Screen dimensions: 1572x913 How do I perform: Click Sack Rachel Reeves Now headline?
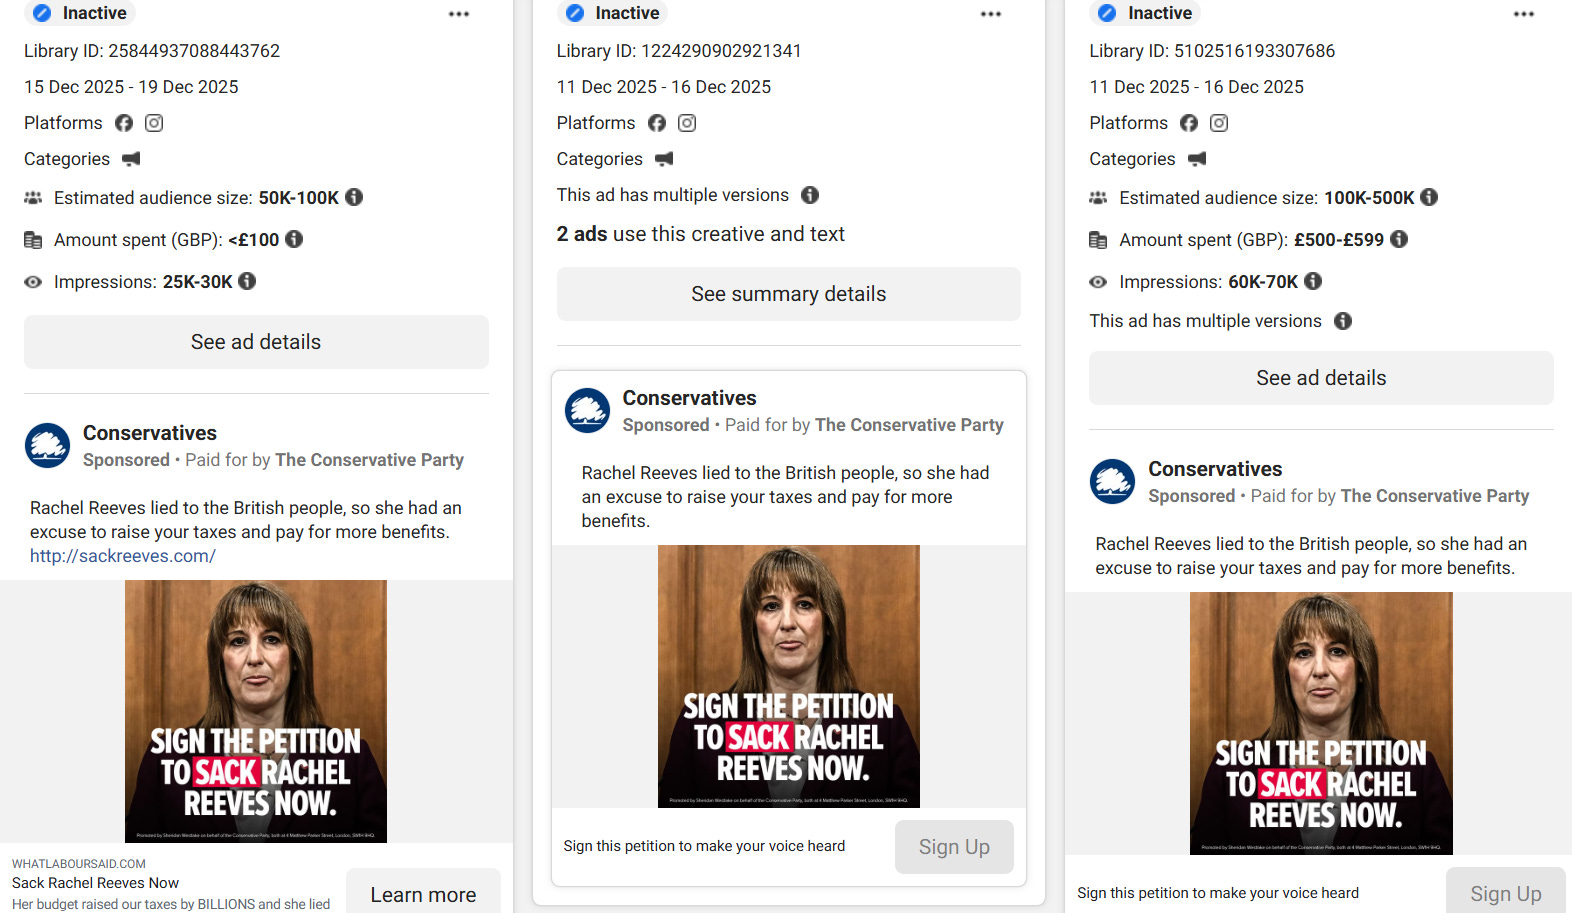coord(95,883)
